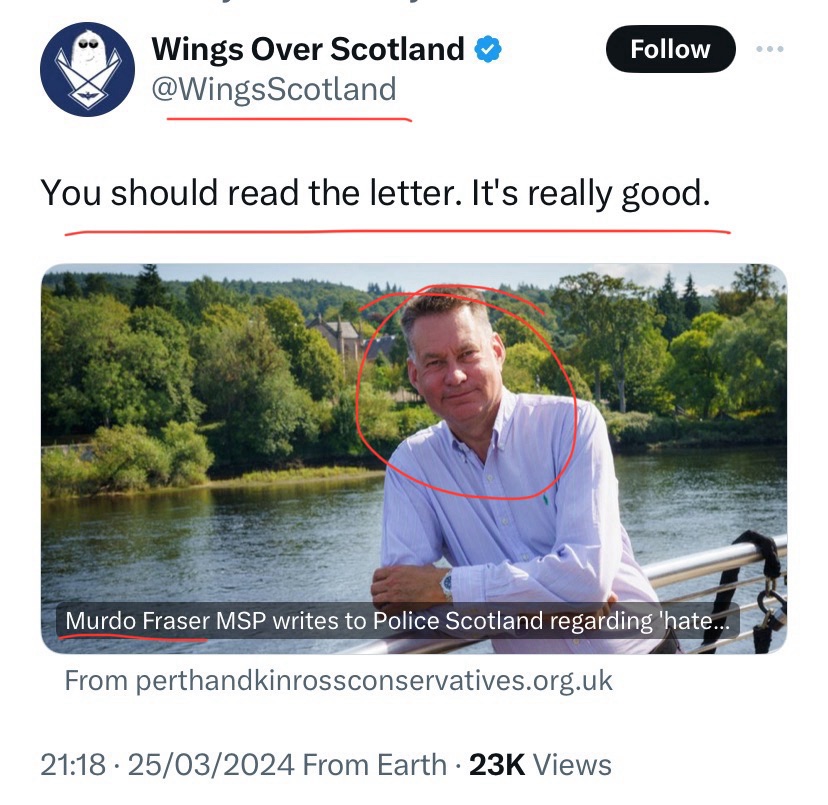The height and width of the screenshot is (805, 828).
Task: Open the perthandkinrossconservatives.org.uk source link
Action: tap(338, 681)
